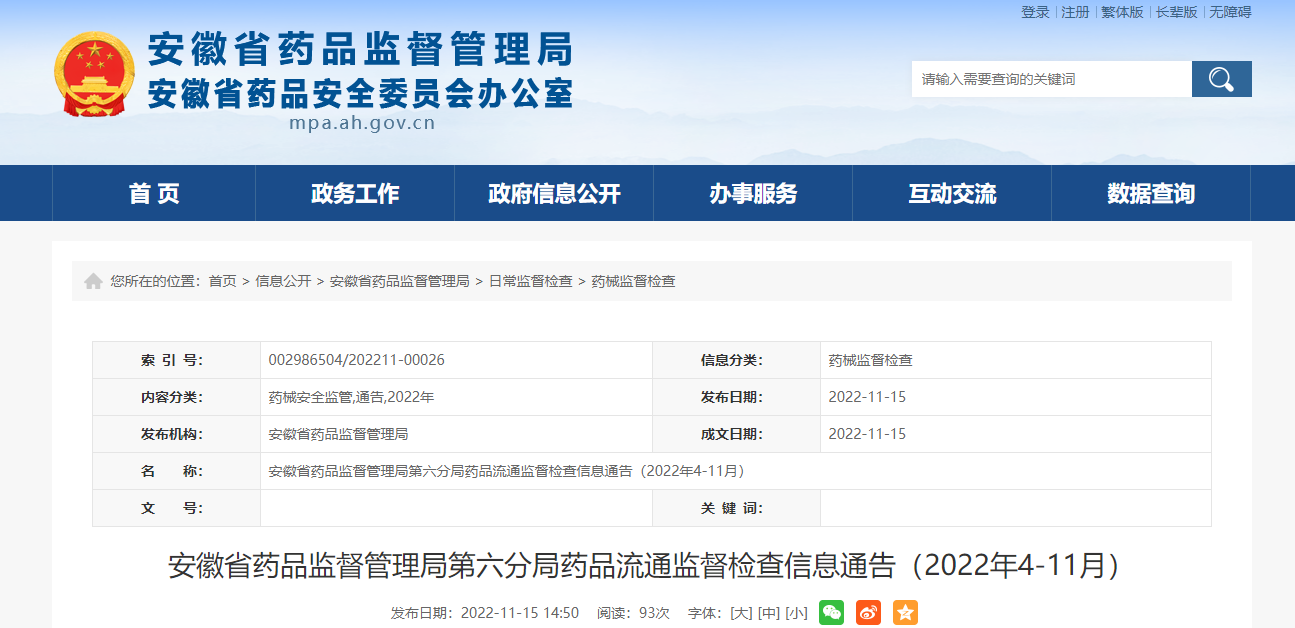Viewport: 1295px width, 628px height.
Task: Focus the keyword search input box
Action: [1051, 79]
